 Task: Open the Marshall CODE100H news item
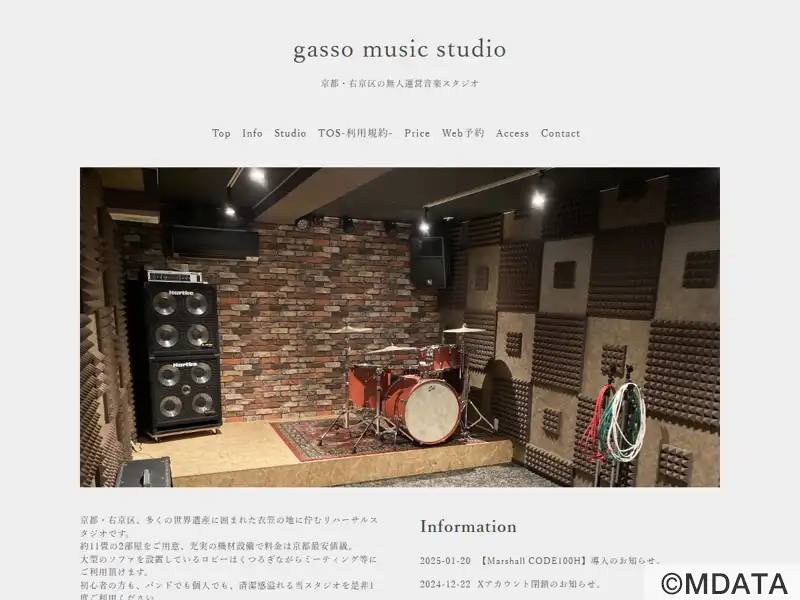click(x=570, y=561)
